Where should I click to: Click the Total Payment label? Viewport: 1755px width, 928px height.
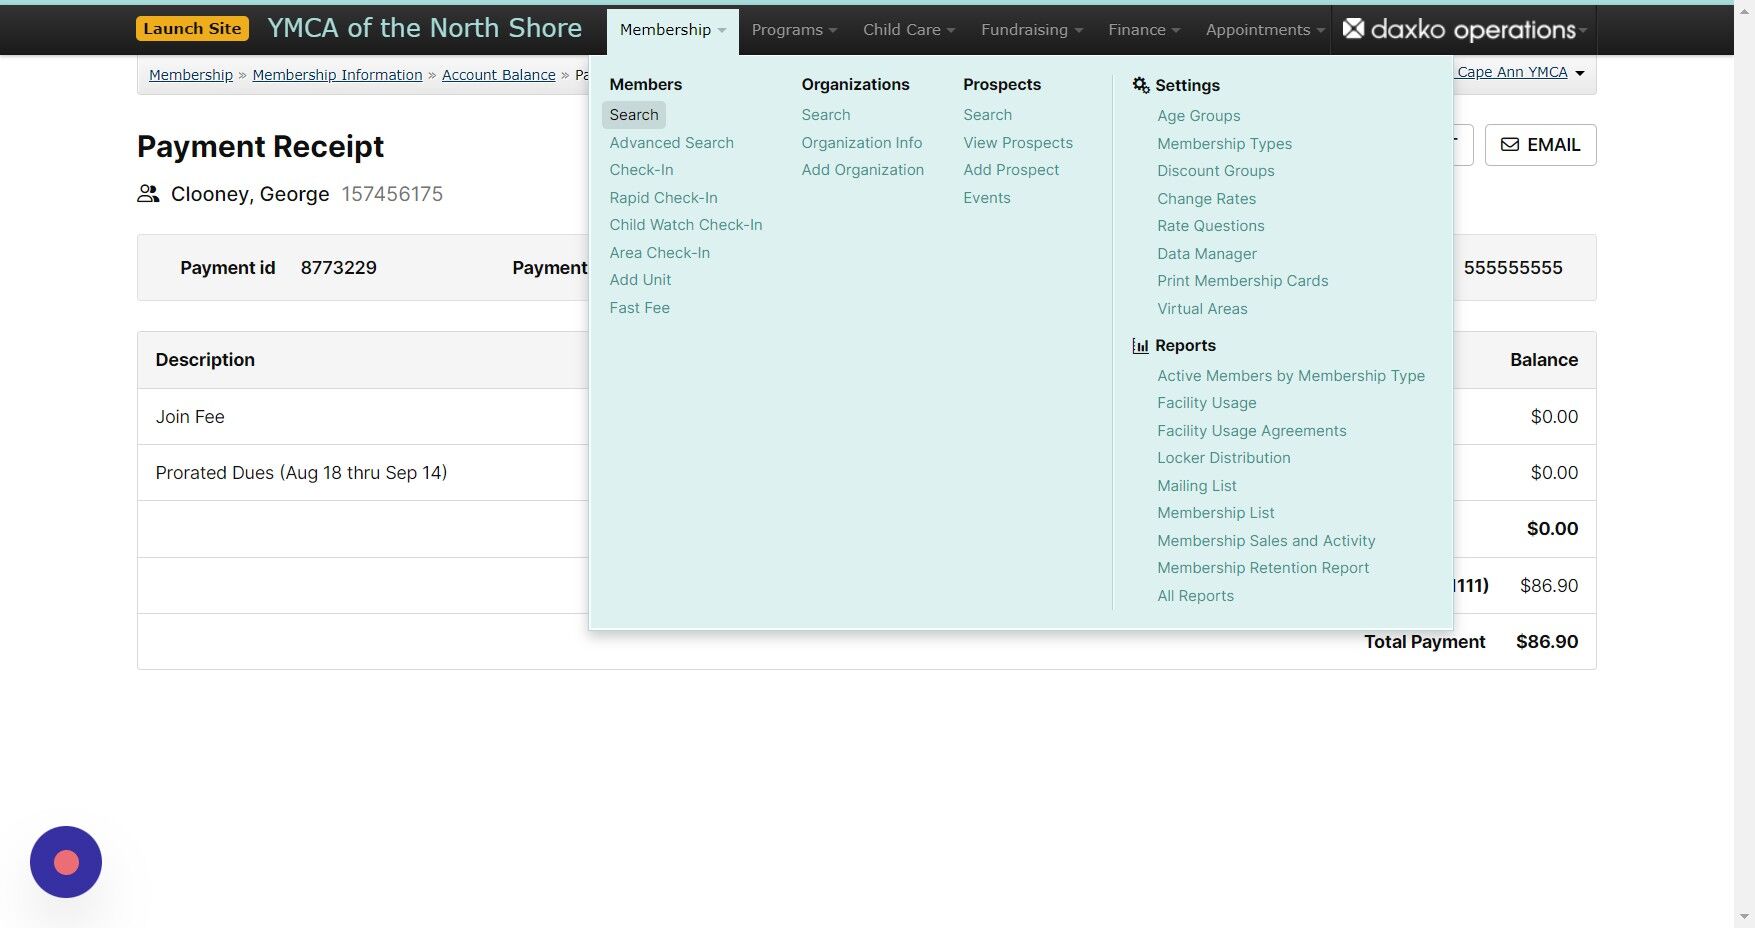pos(1425,642)
